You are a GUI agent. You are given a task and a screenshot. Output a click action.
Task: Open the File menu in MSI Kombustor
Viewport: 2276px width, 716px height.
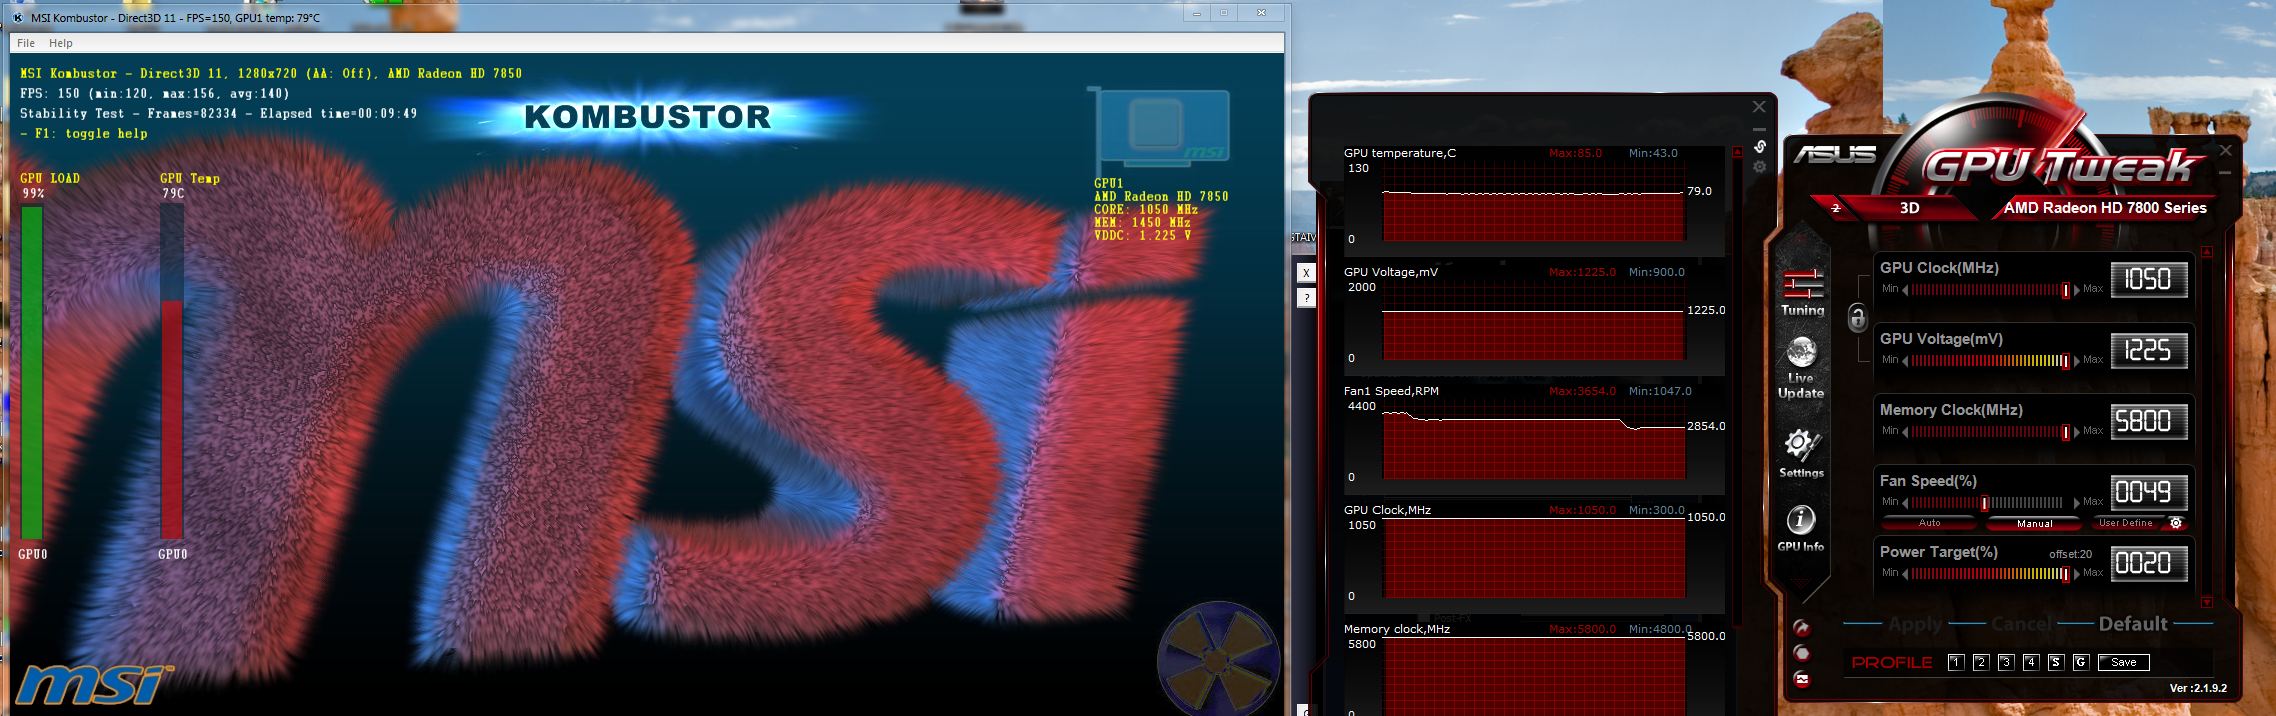pos(26,43)
